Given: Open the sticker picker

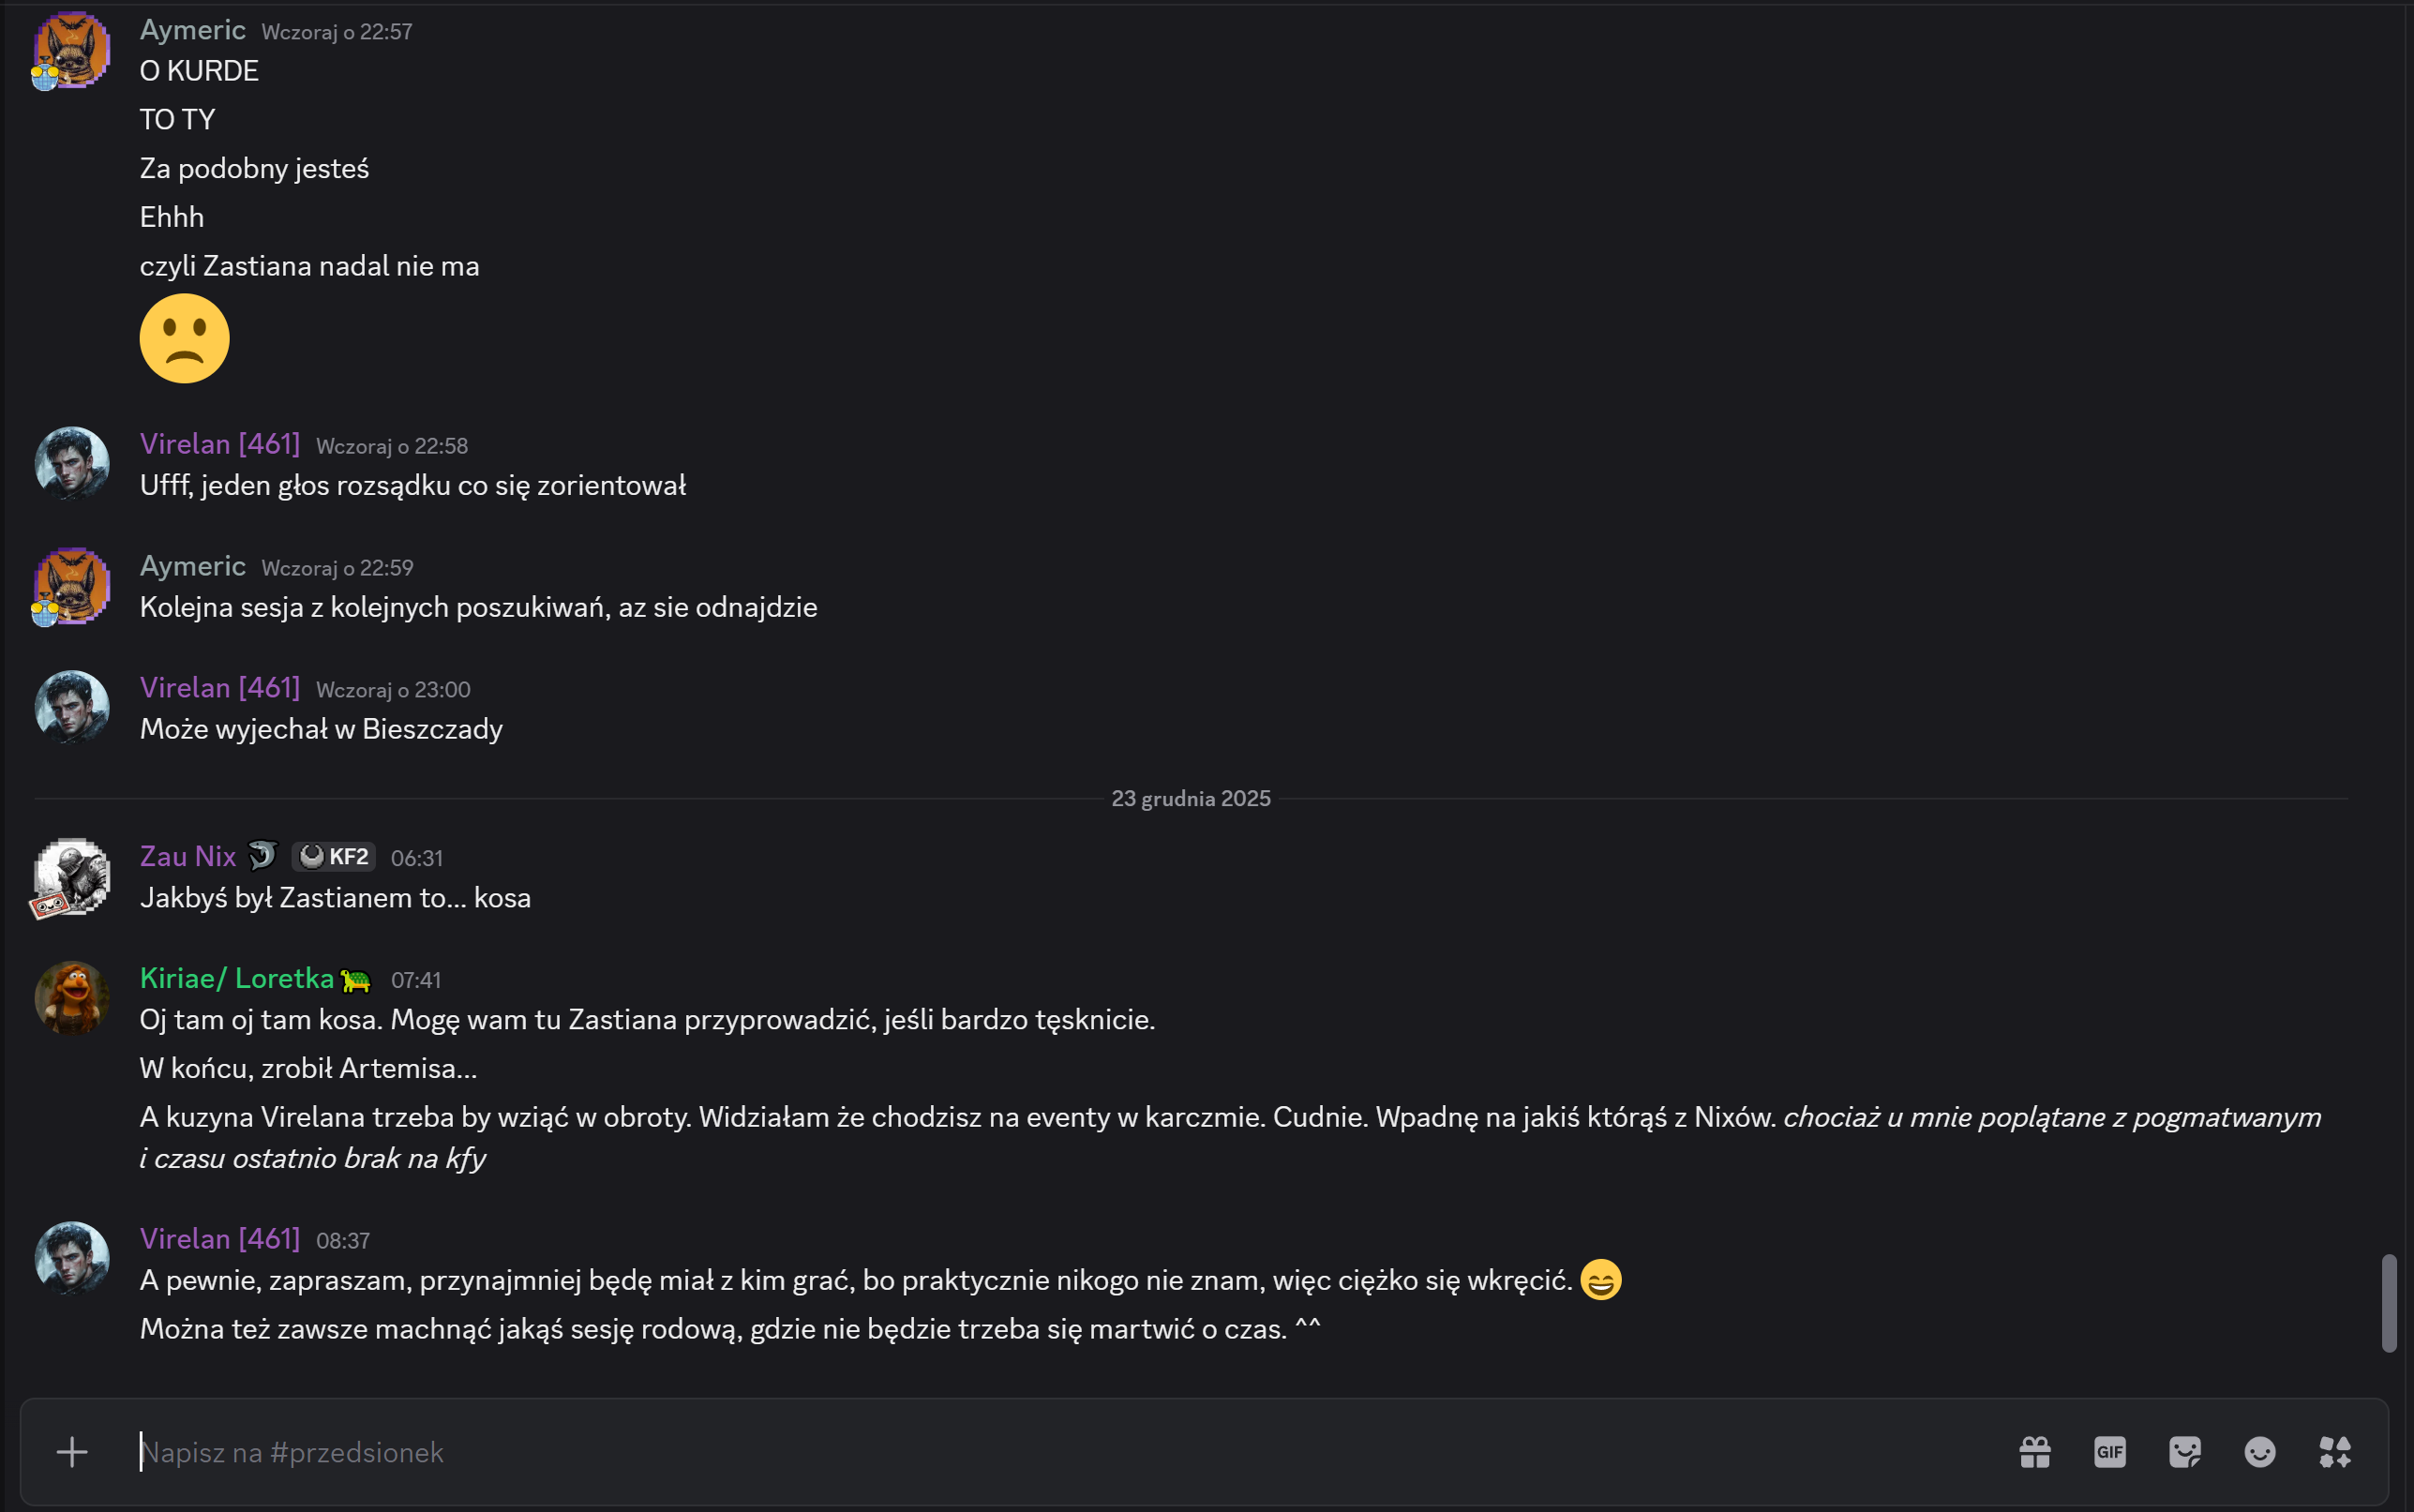Looking at the screenshot, I should [2185, 1452].
